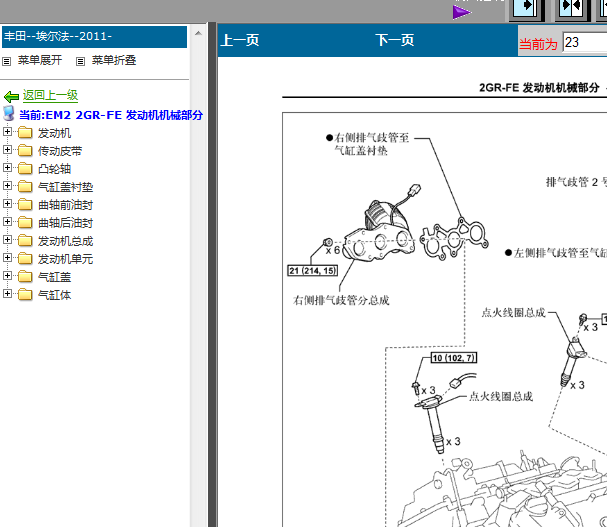Click 当前:EM2 2GR-FE 发动机机械部分 label
Screen dimensions: 607x527
point(111,115)
